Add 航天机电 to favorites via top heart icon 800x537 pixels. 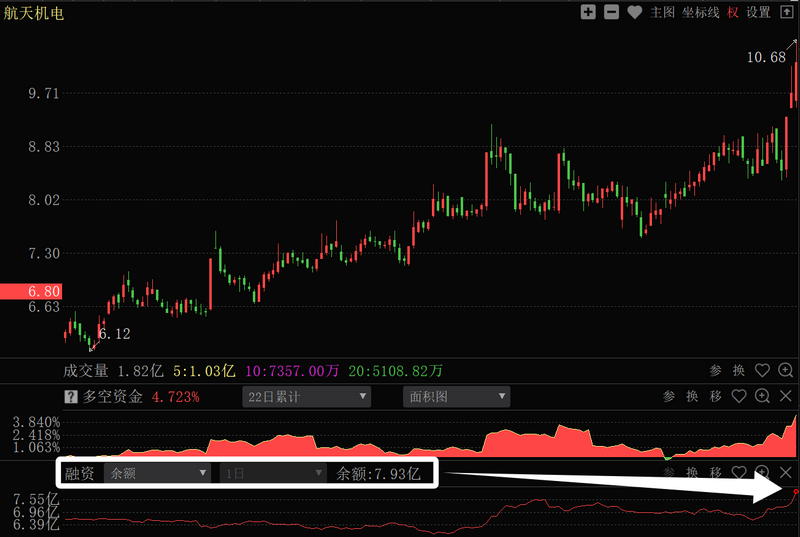pyautogui.click(x=634, y=12)
